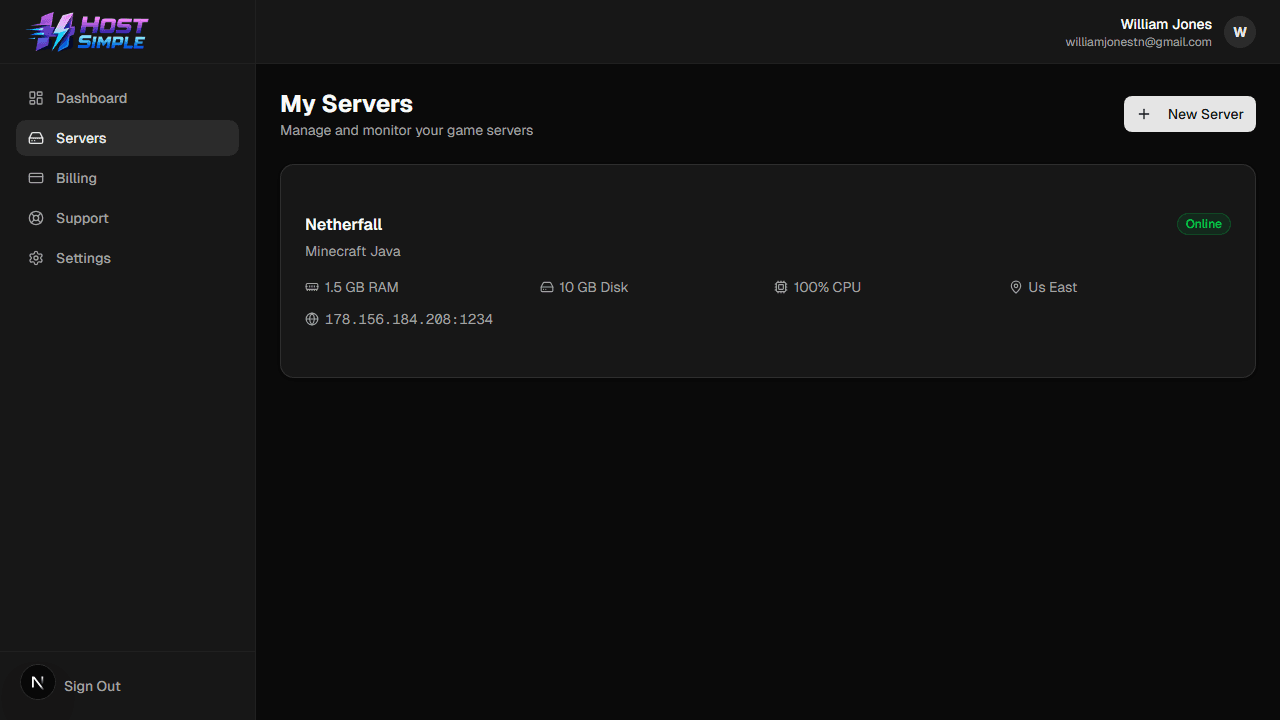This screenshot has height=720, width=1280.
Task: Open the William Jones avatar circle
Action: (x=1240, y=32)
